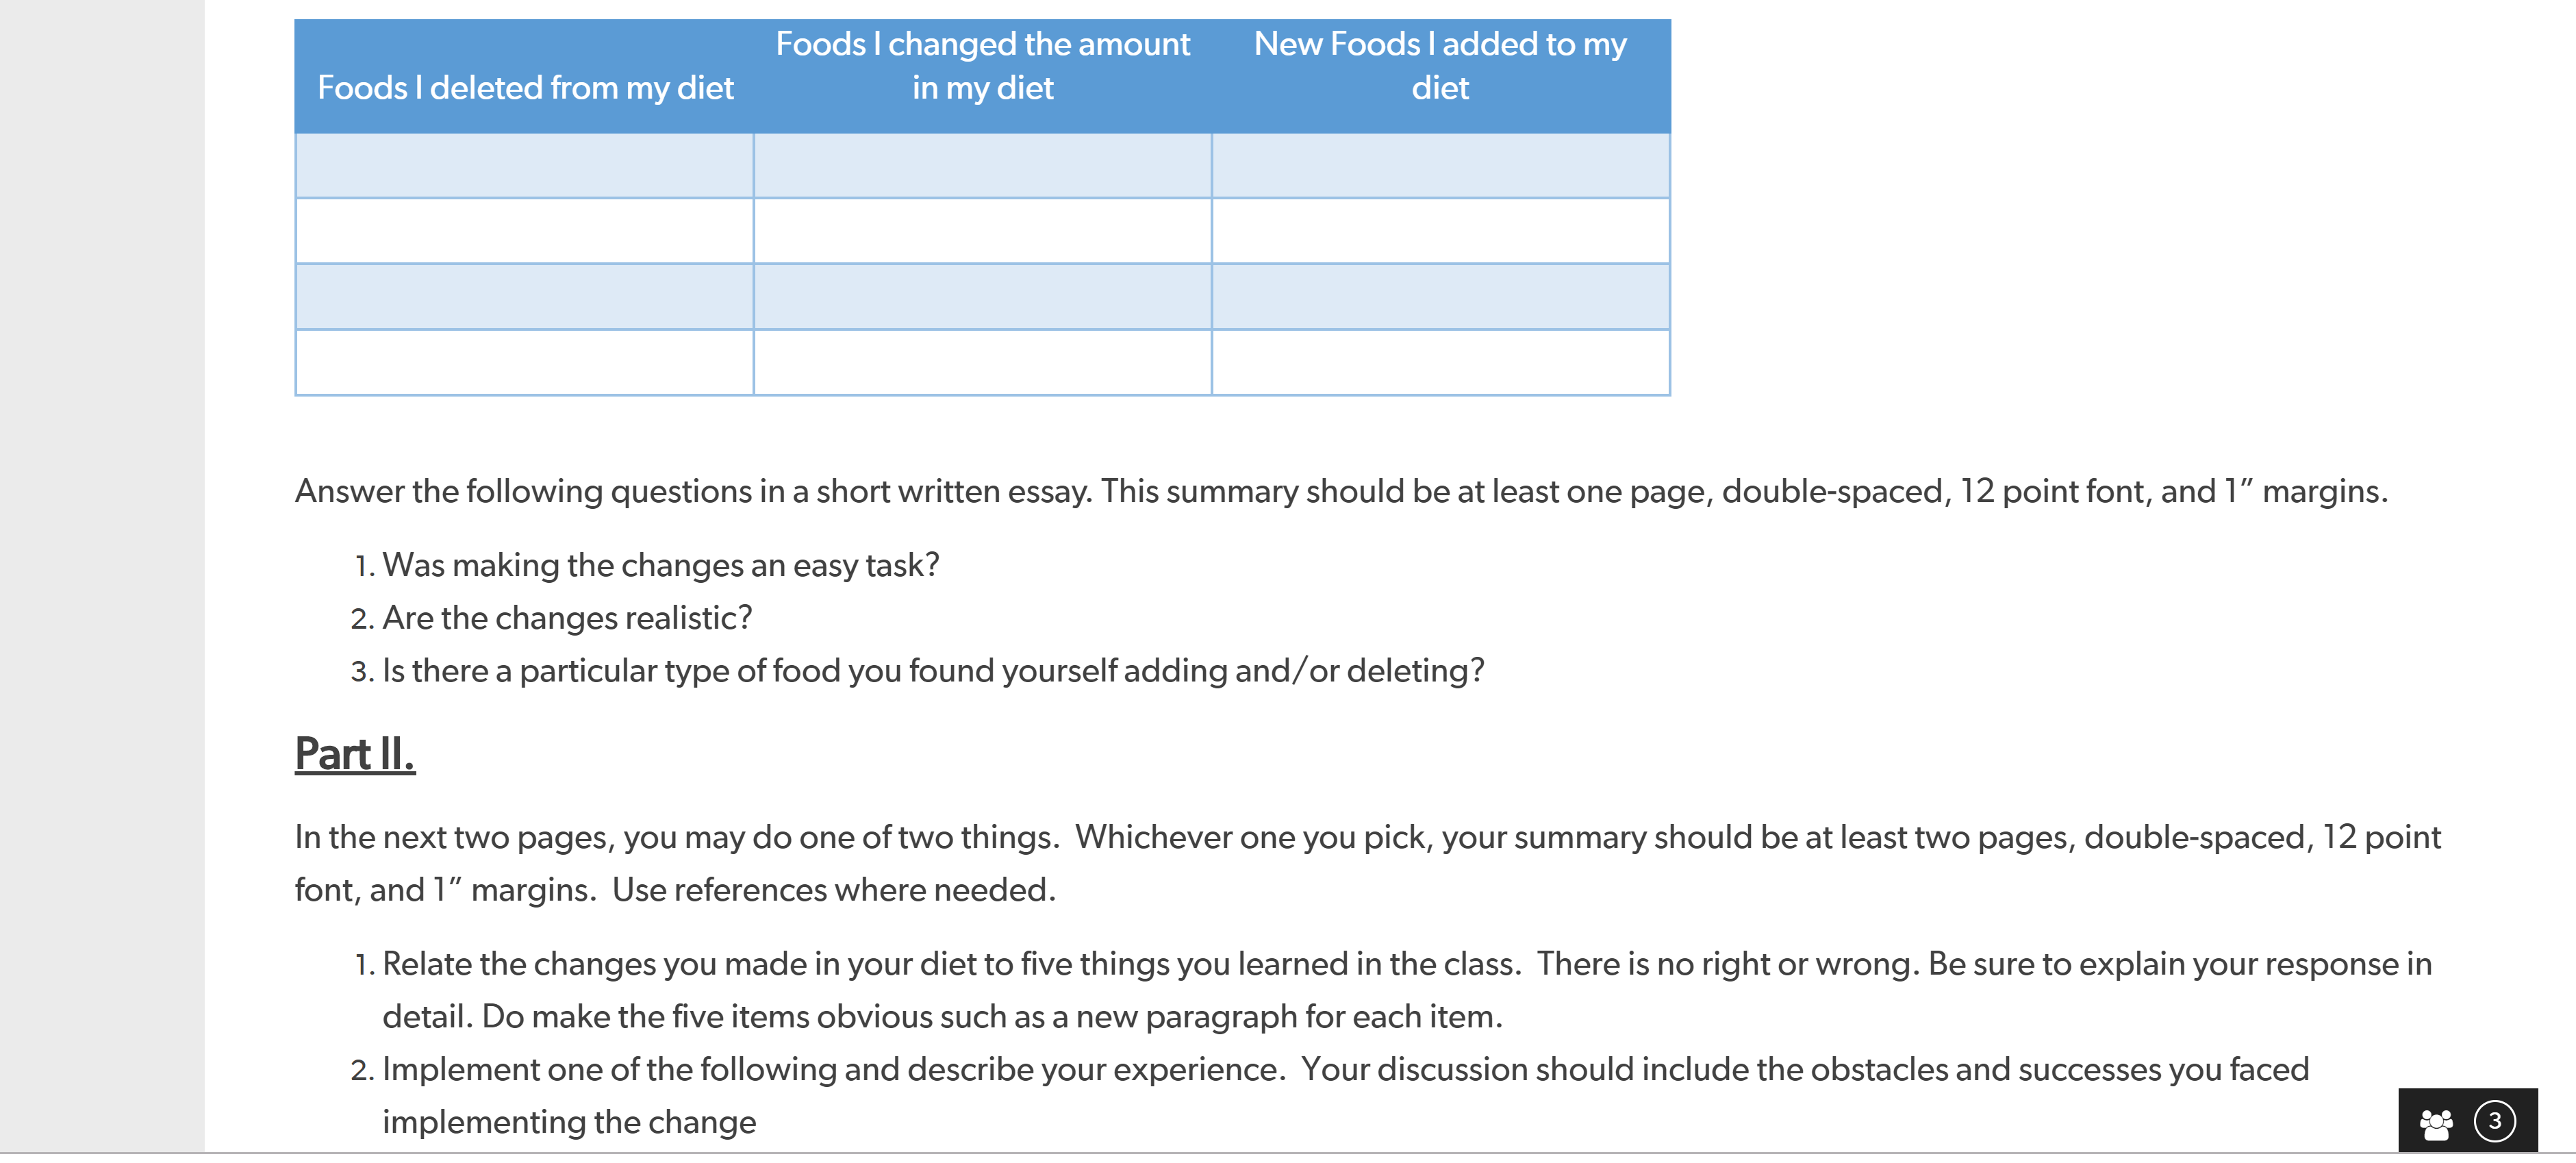This screenshot has width=2576, height=1163.
Task: Click the 'Implement one of the following' item
Action: click(x=1345, y=1096)
